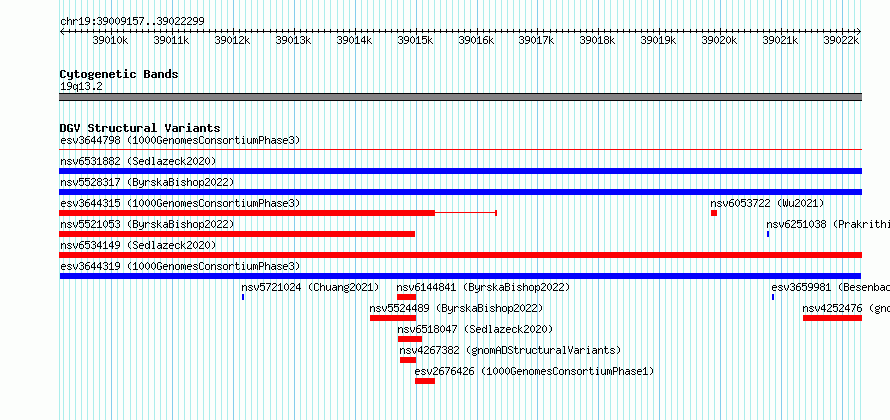Click the nsv5721024 (Chuang2021) label

[x=310, y=288]
